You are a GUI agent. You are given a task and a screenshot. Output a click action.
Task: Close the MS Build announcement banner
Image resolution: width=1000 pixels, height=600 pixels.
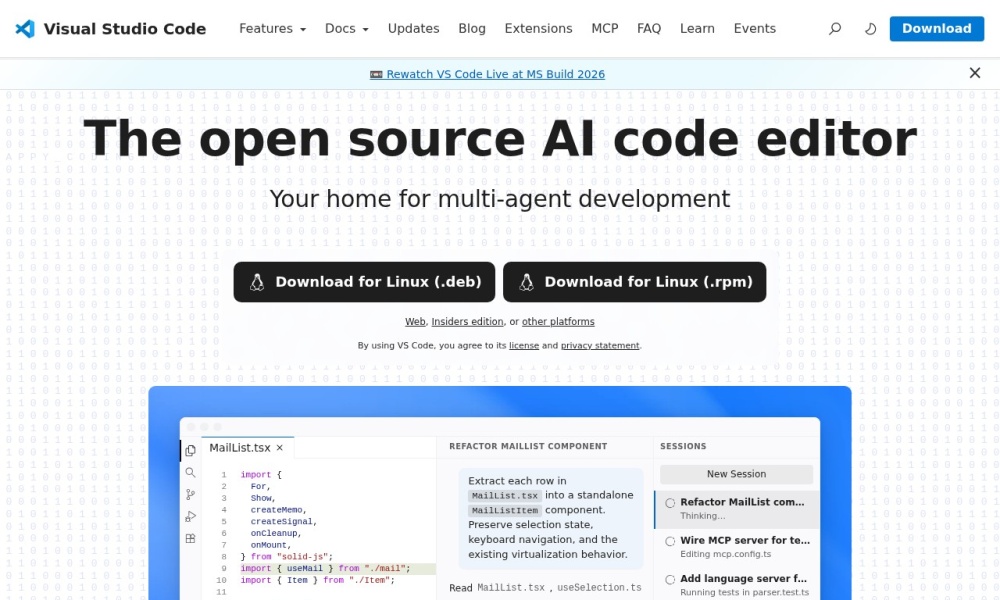[974, 73]
